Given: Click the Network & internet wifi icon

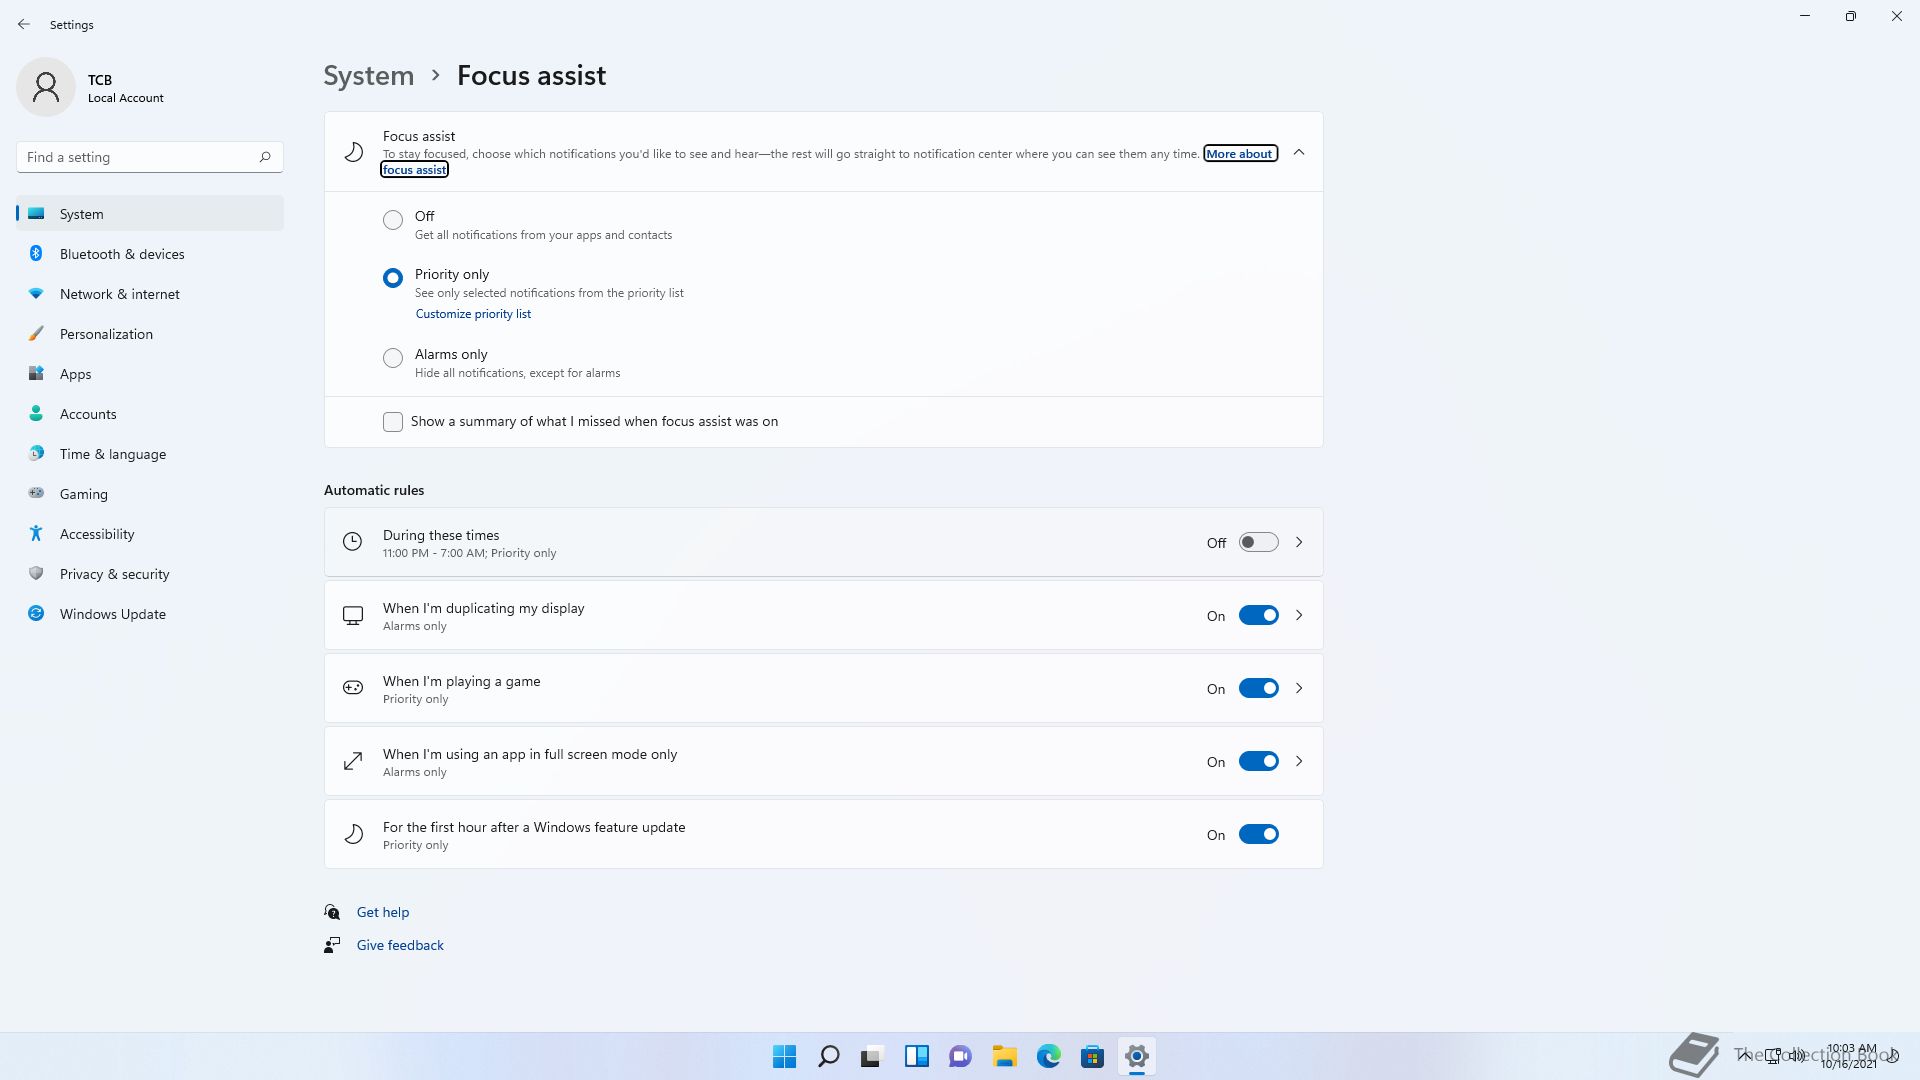Looking at the screenshot, I should coord(36,293).
